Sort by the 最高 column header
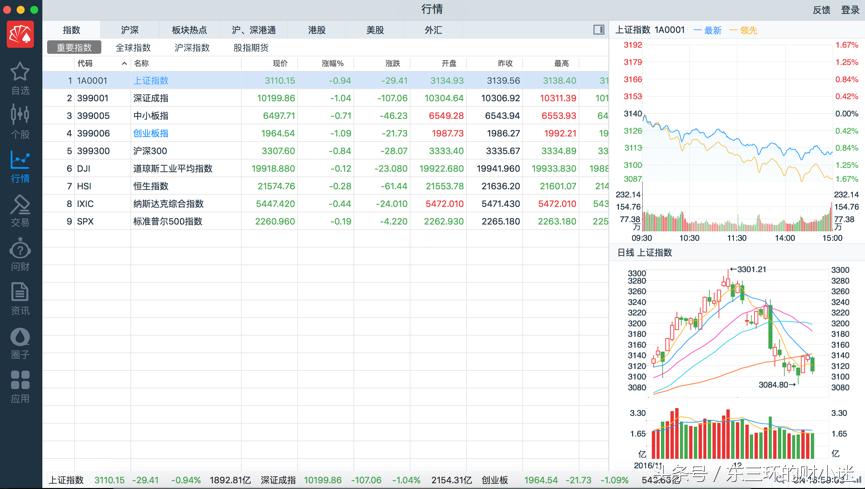The image size is (865, 489). tap(562, 63)
